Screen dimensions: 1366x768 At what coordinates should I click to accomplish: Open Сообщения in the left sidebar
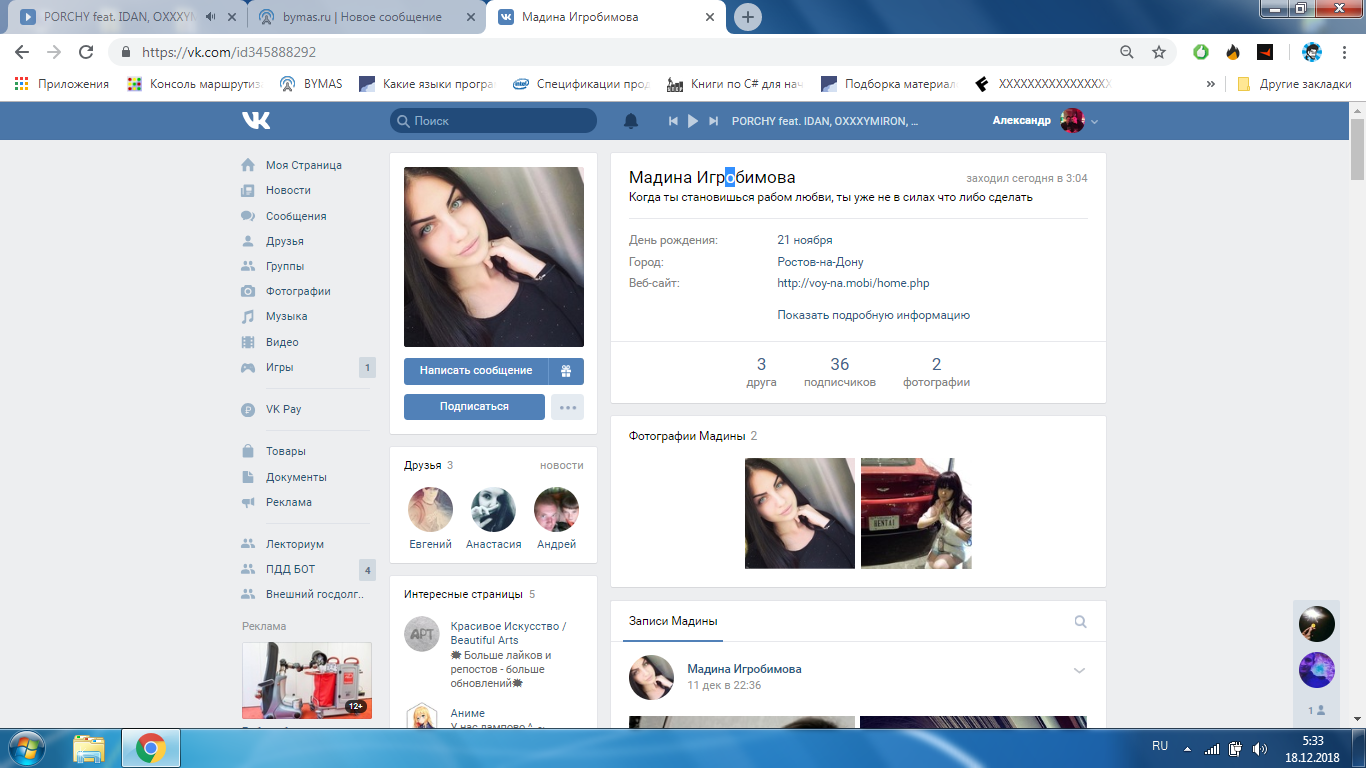295,216
